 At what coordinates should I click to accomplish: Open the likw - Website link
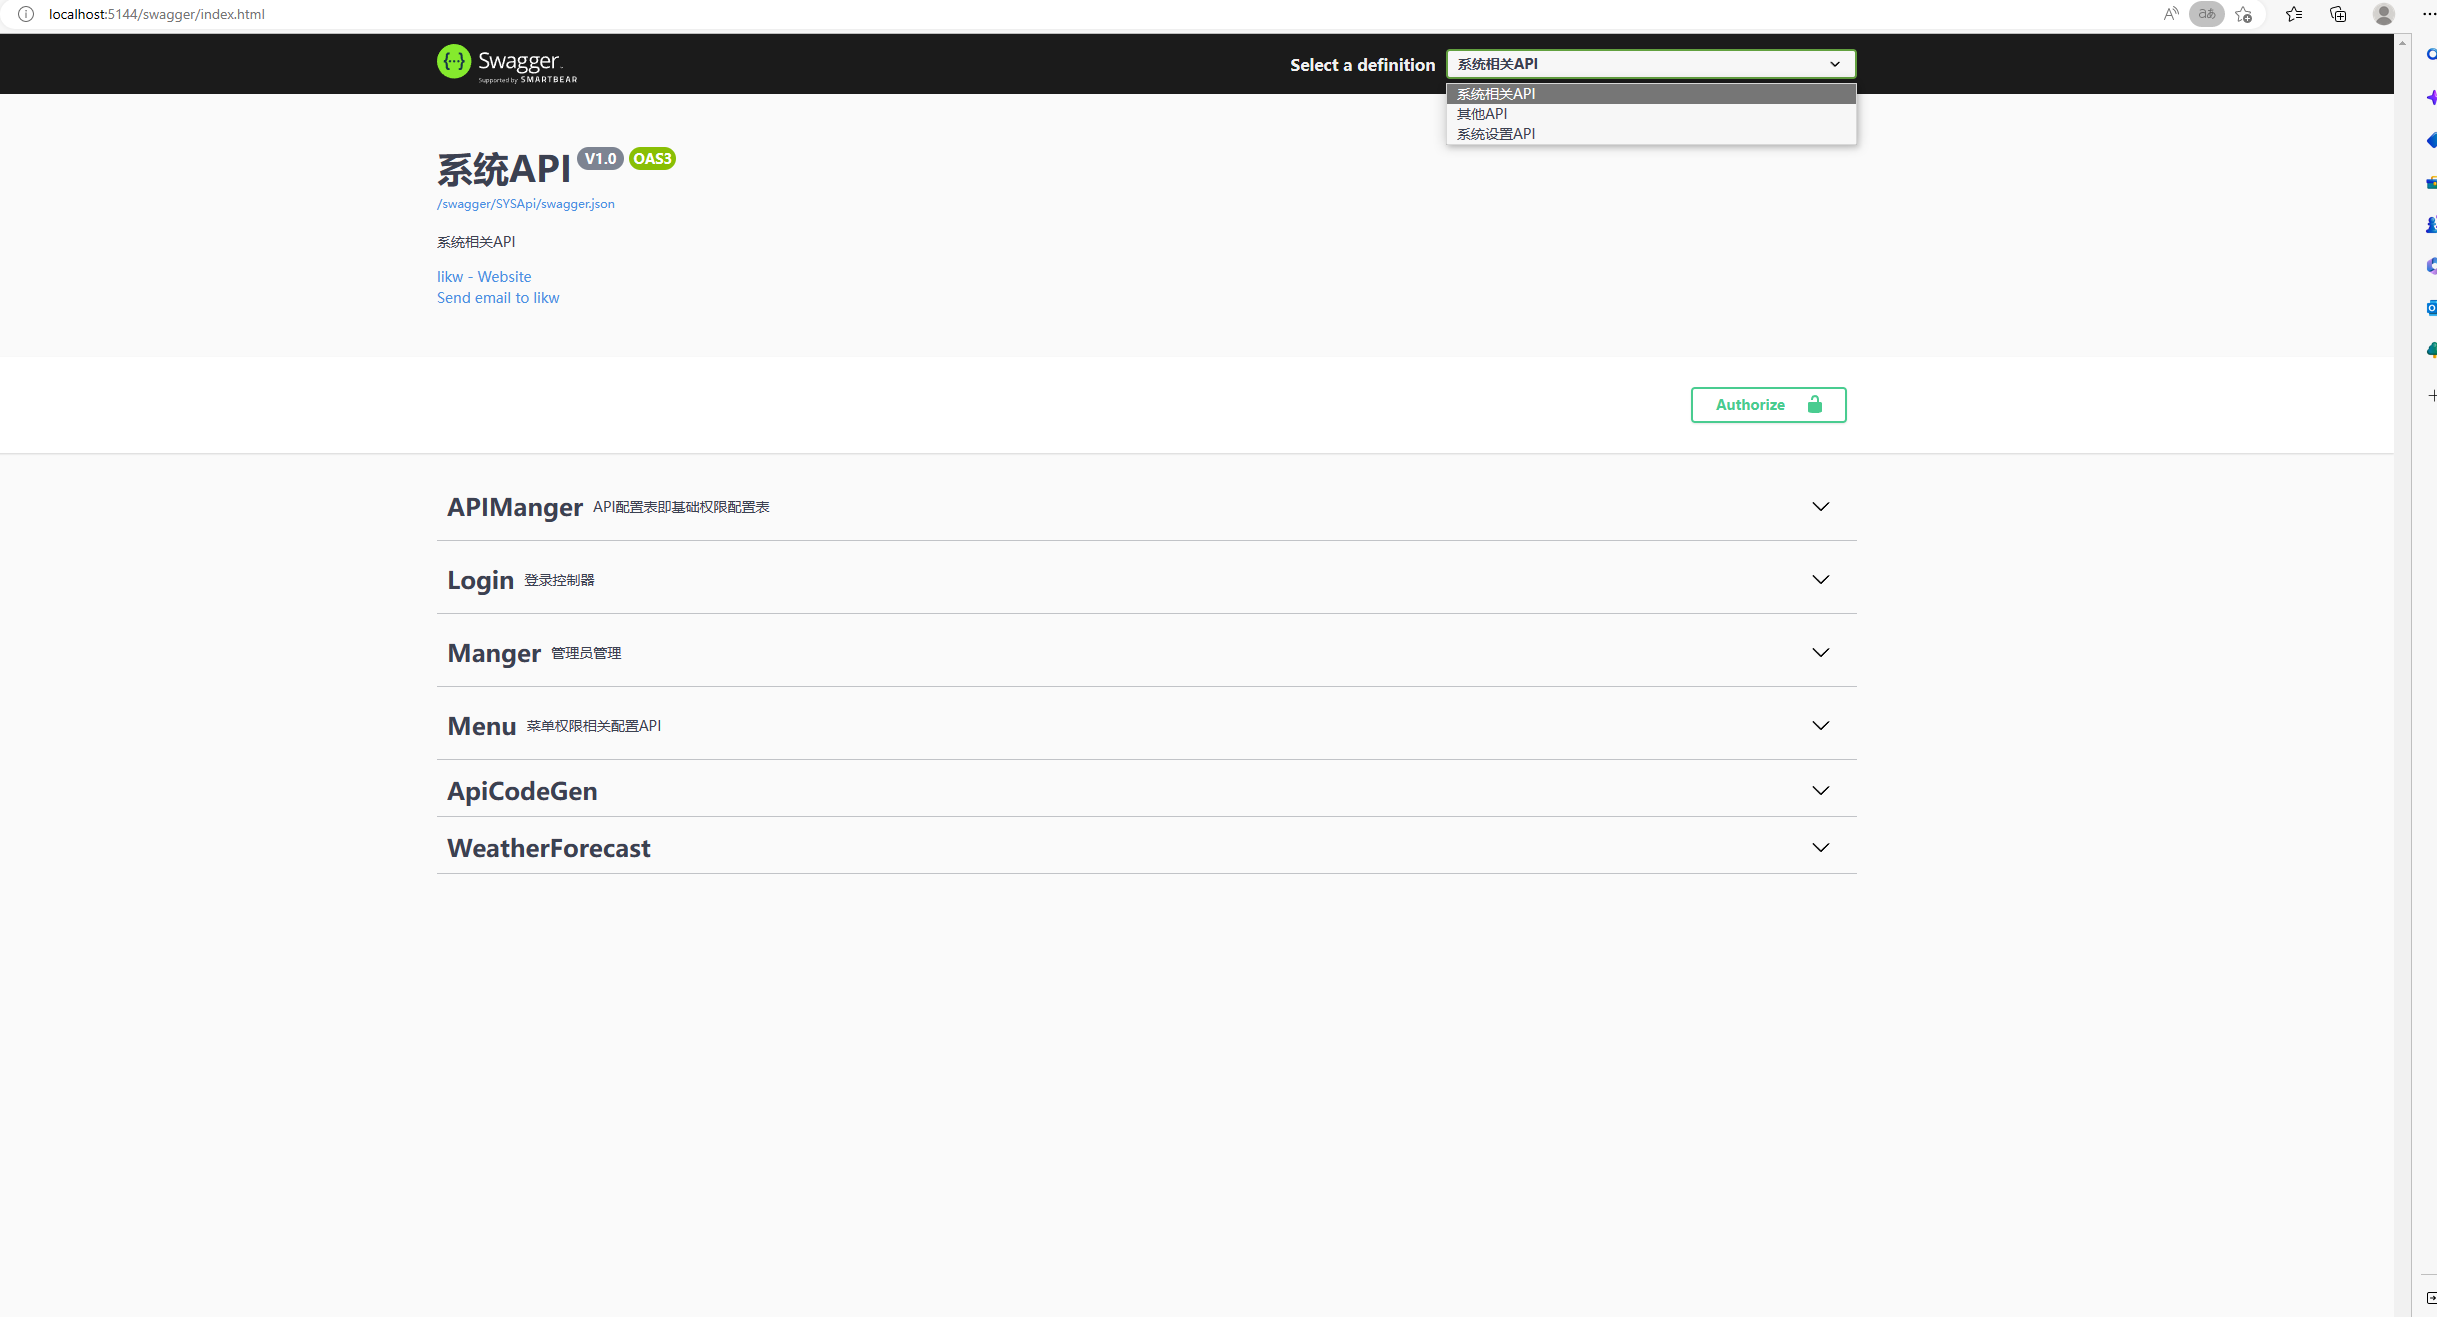[484, 277]
